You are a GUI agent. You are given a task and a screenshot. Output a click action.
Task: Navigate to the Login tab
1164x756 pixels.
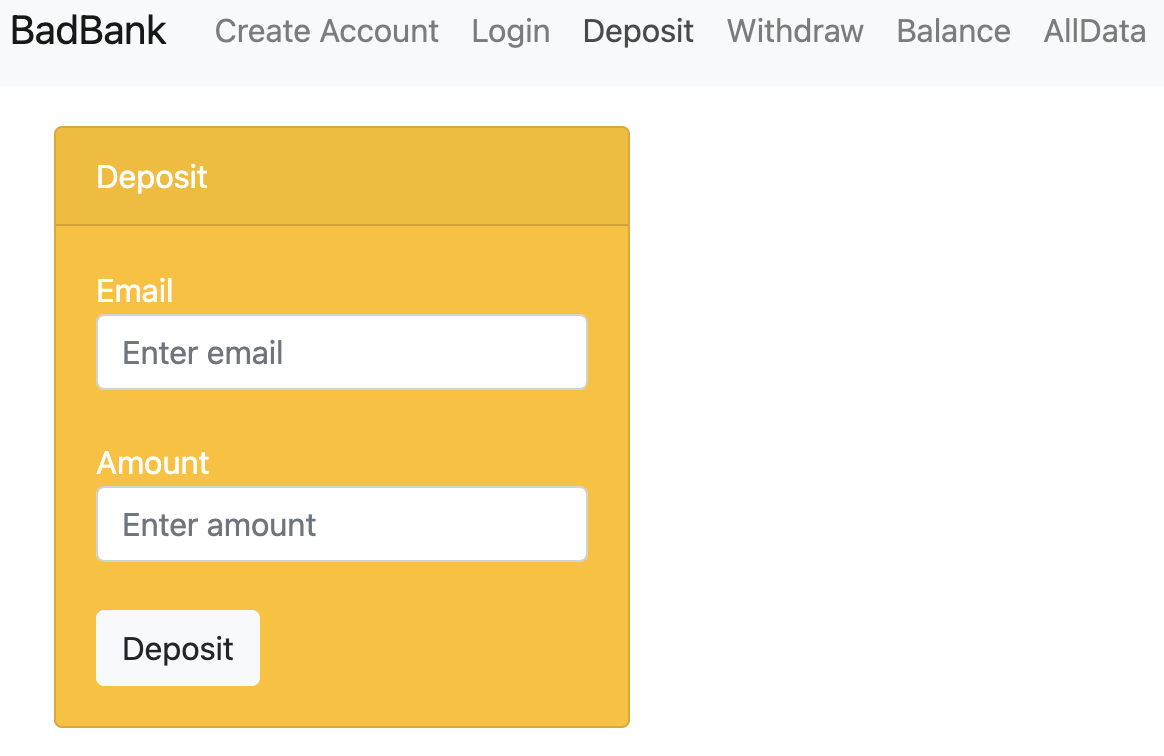(x=510, y=31)
